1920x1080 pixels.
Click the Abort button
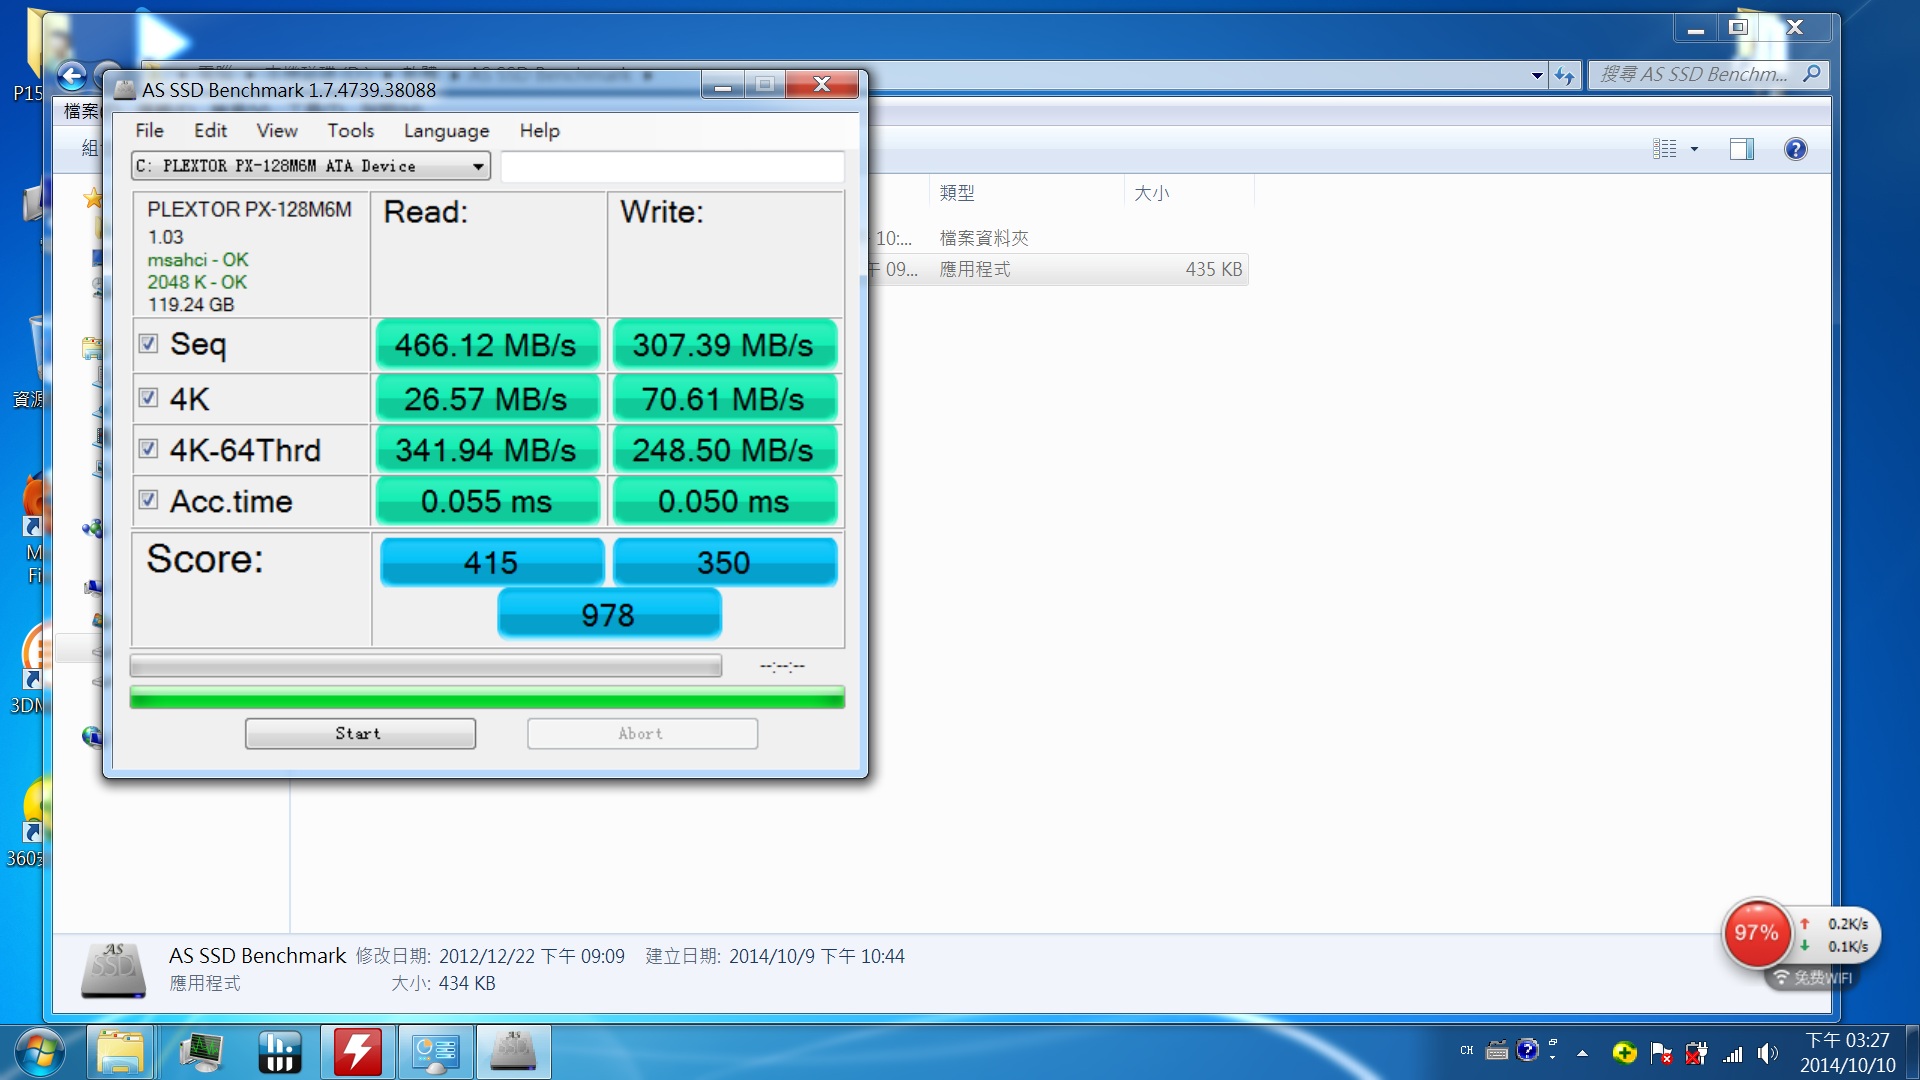642,733
